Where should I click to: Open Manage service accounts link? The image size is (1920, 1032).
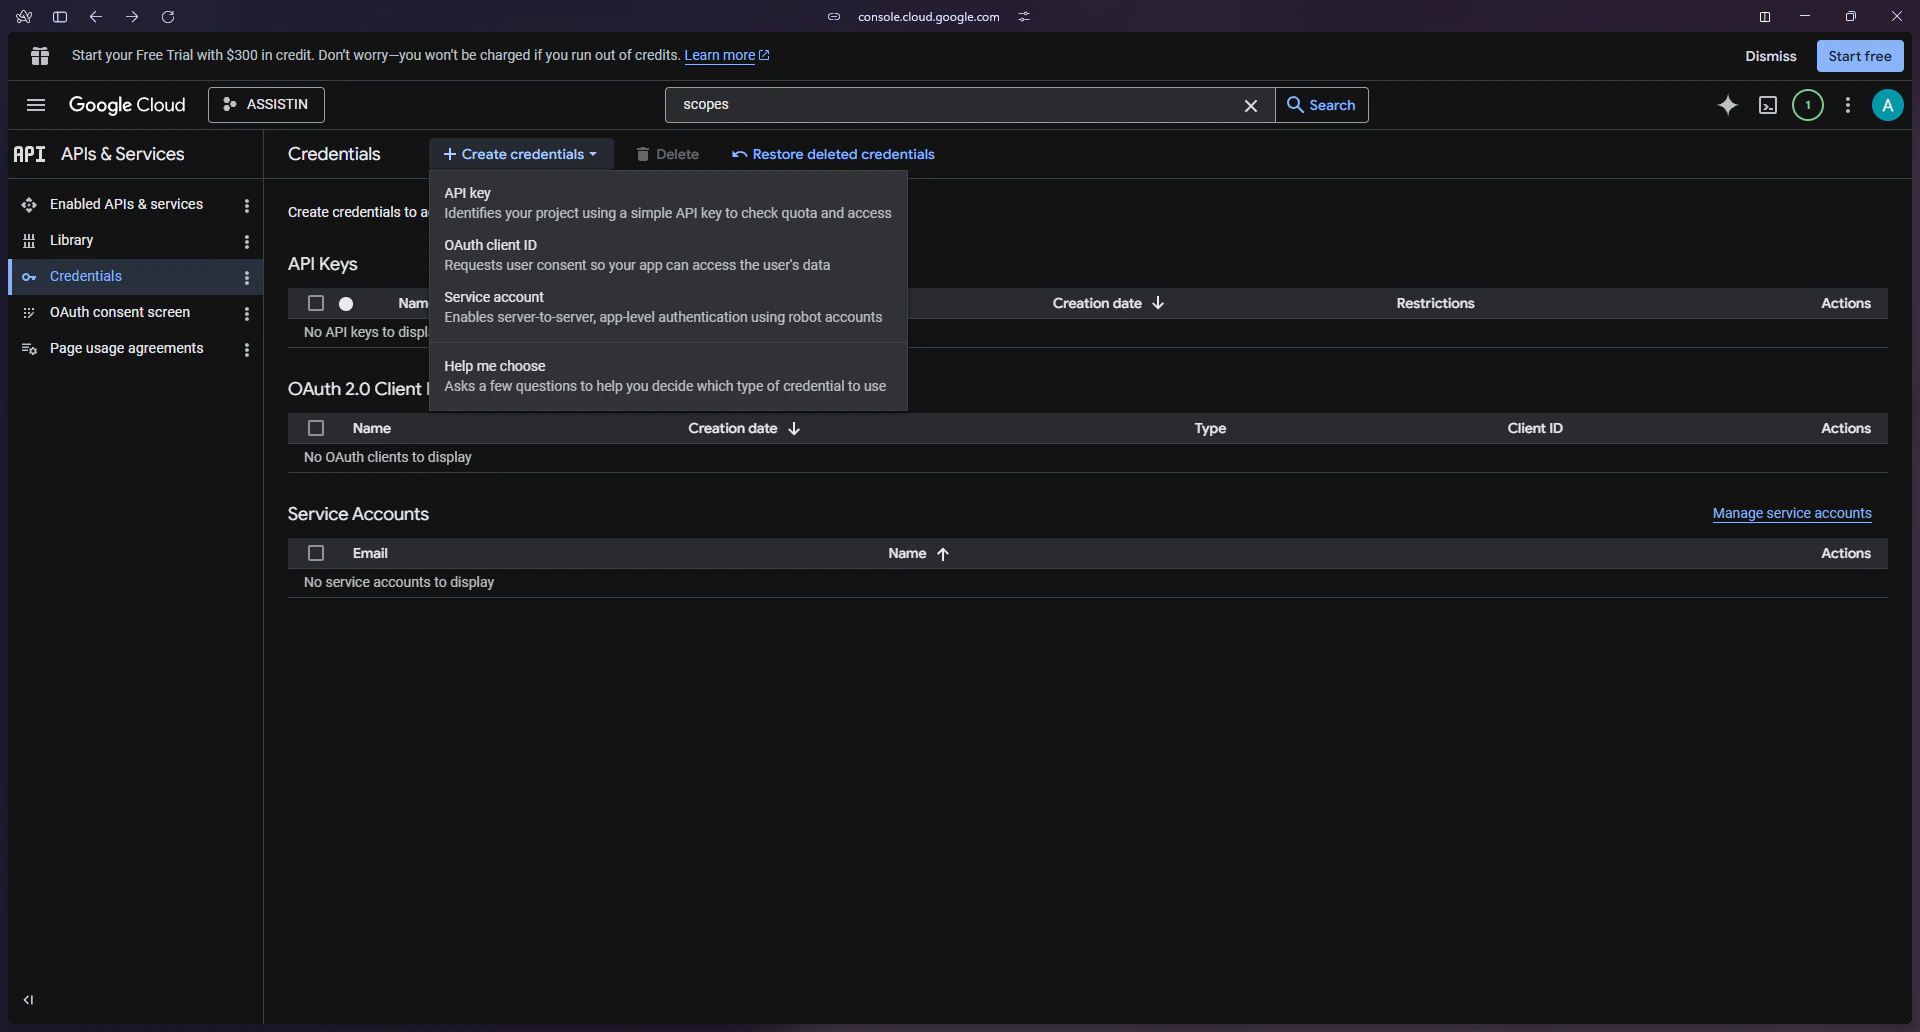1792,513
